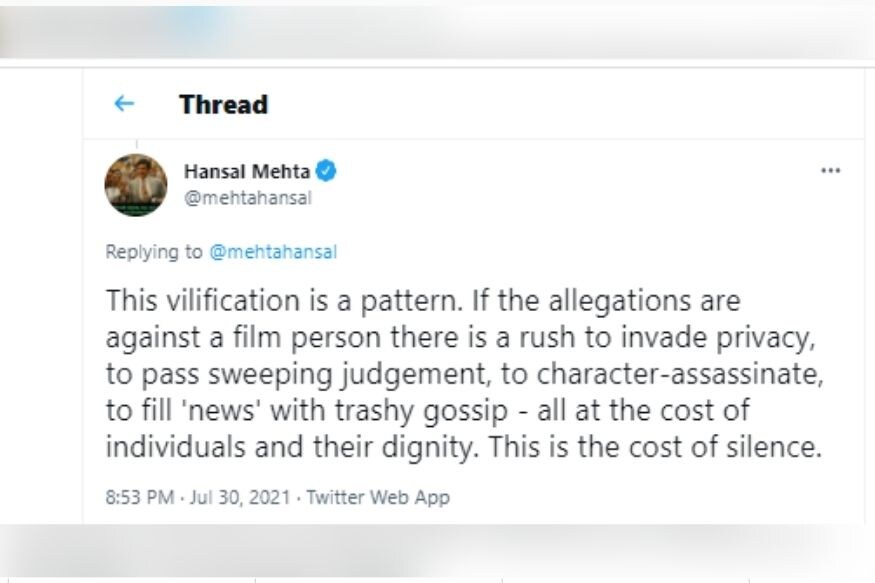Click the "Replying to" label text

(154, 252)
